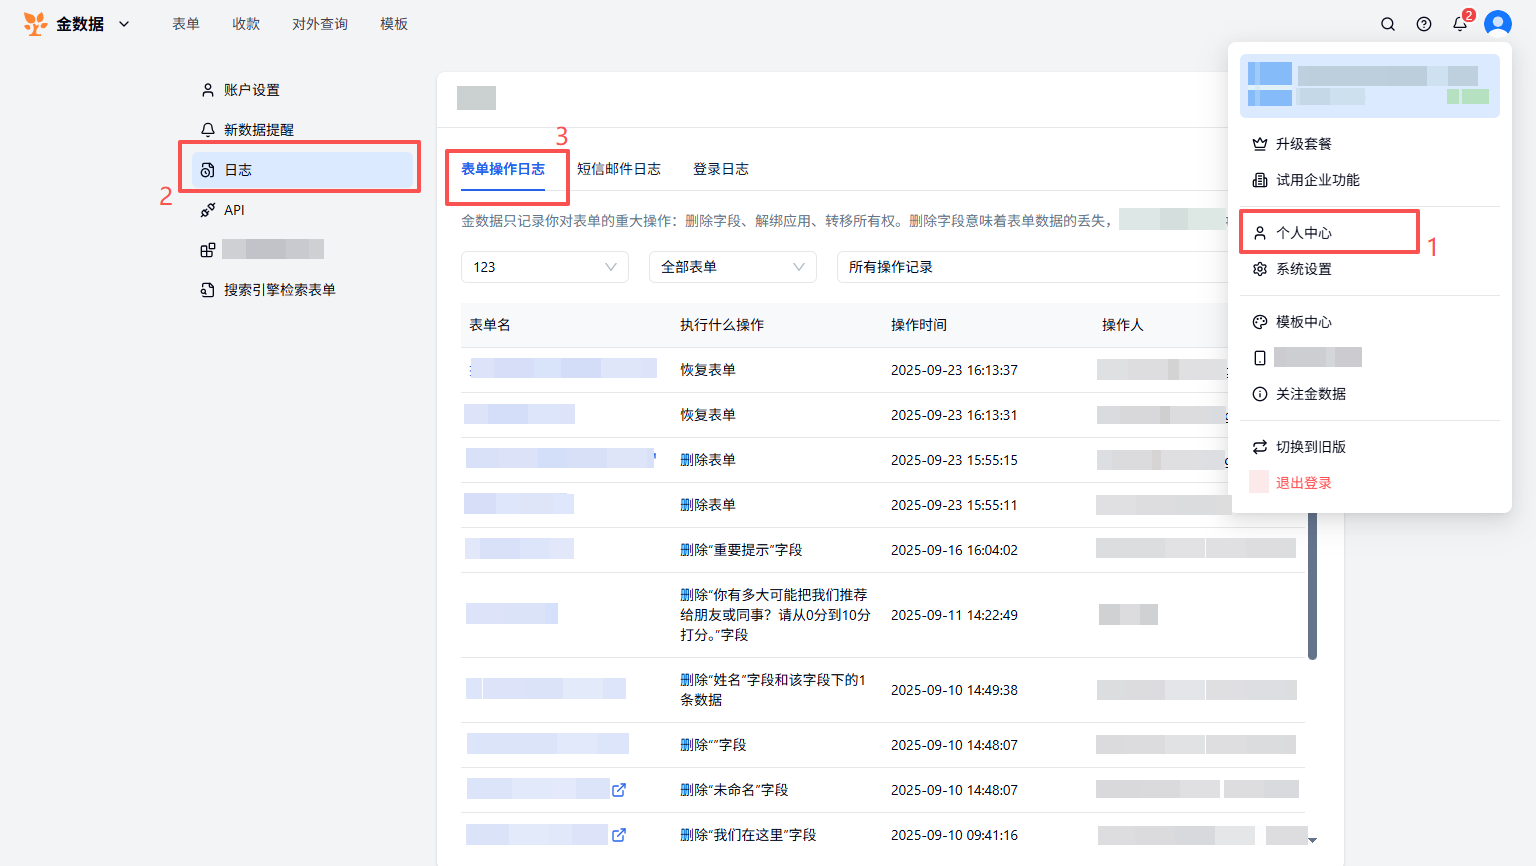Select 个人中心 from user menu
This screenshot has width=1536, height=866.
[x=1304, y=233]
